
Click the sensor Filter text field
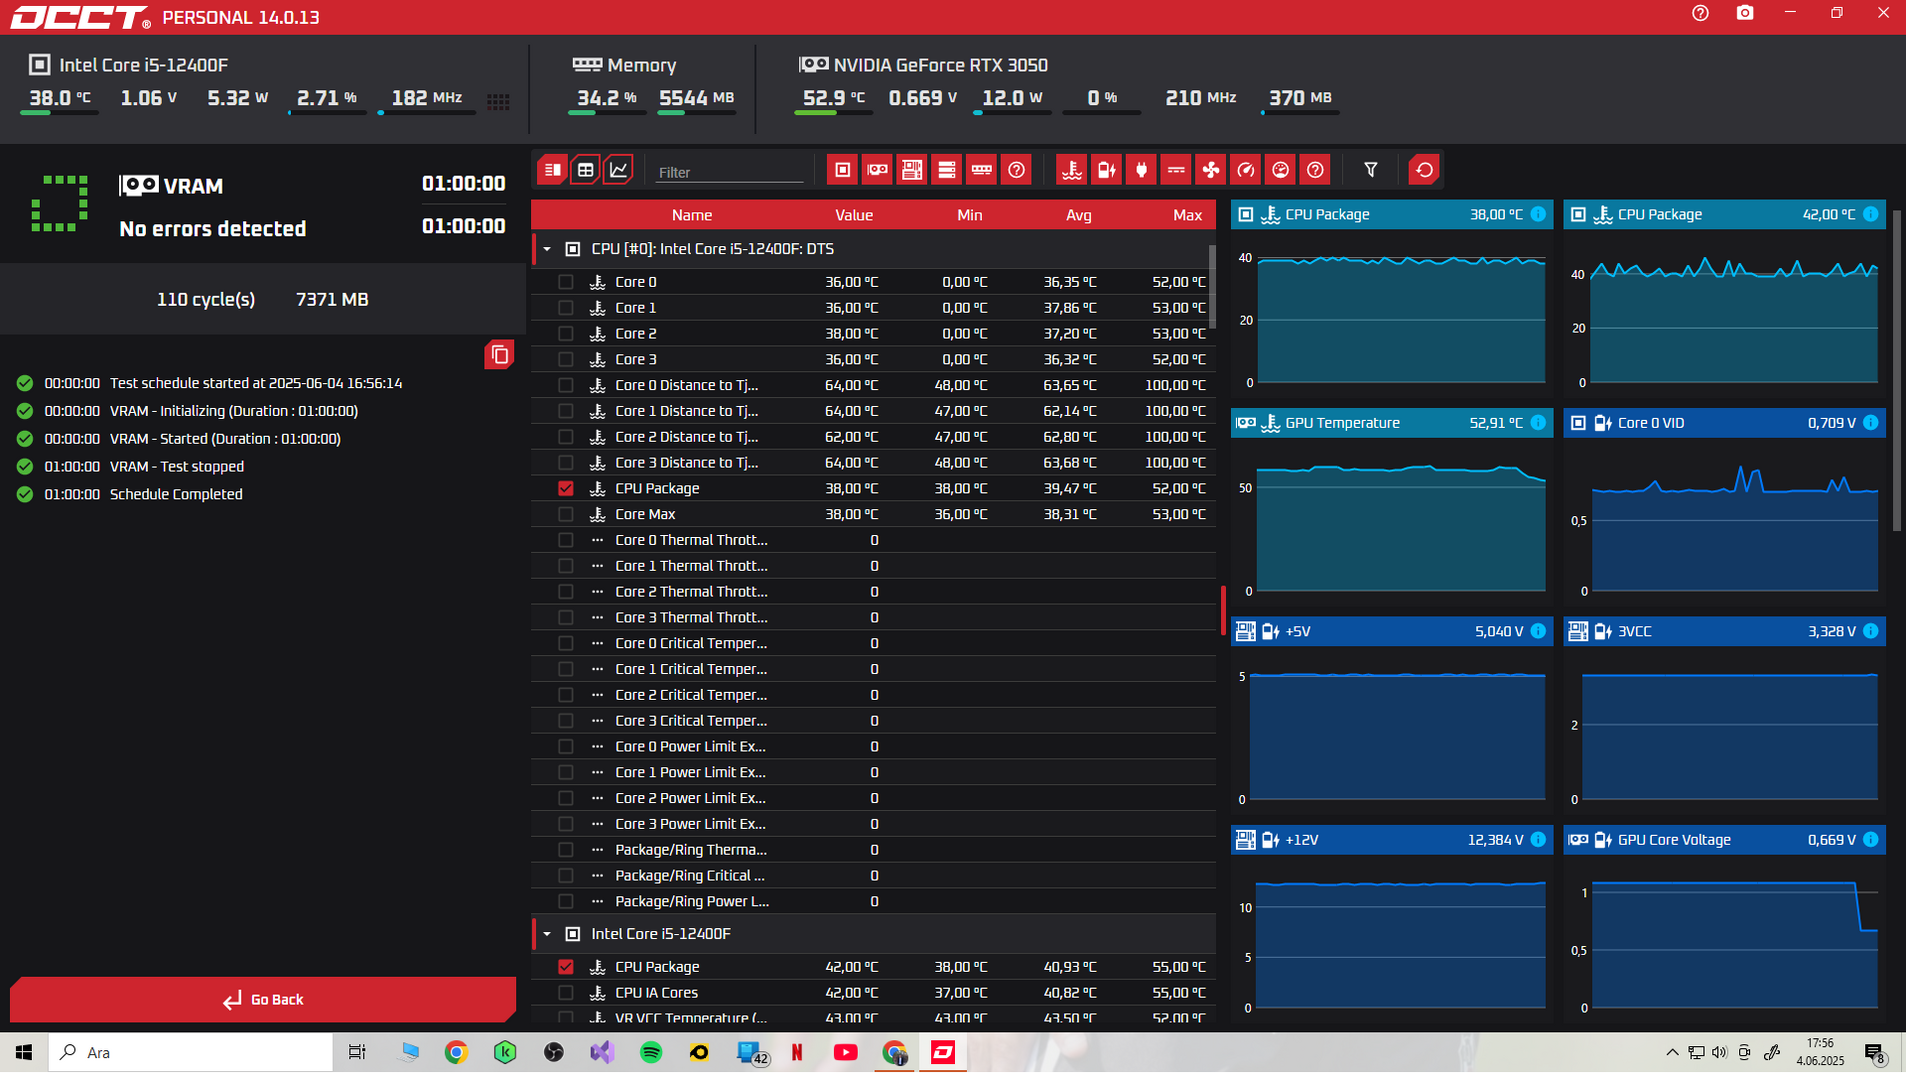coord(729,172)
